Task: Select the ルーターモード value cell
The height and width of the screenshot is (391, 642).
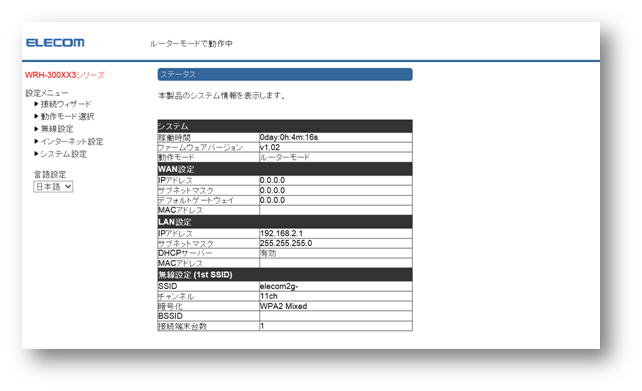Action: pos(336,157)
